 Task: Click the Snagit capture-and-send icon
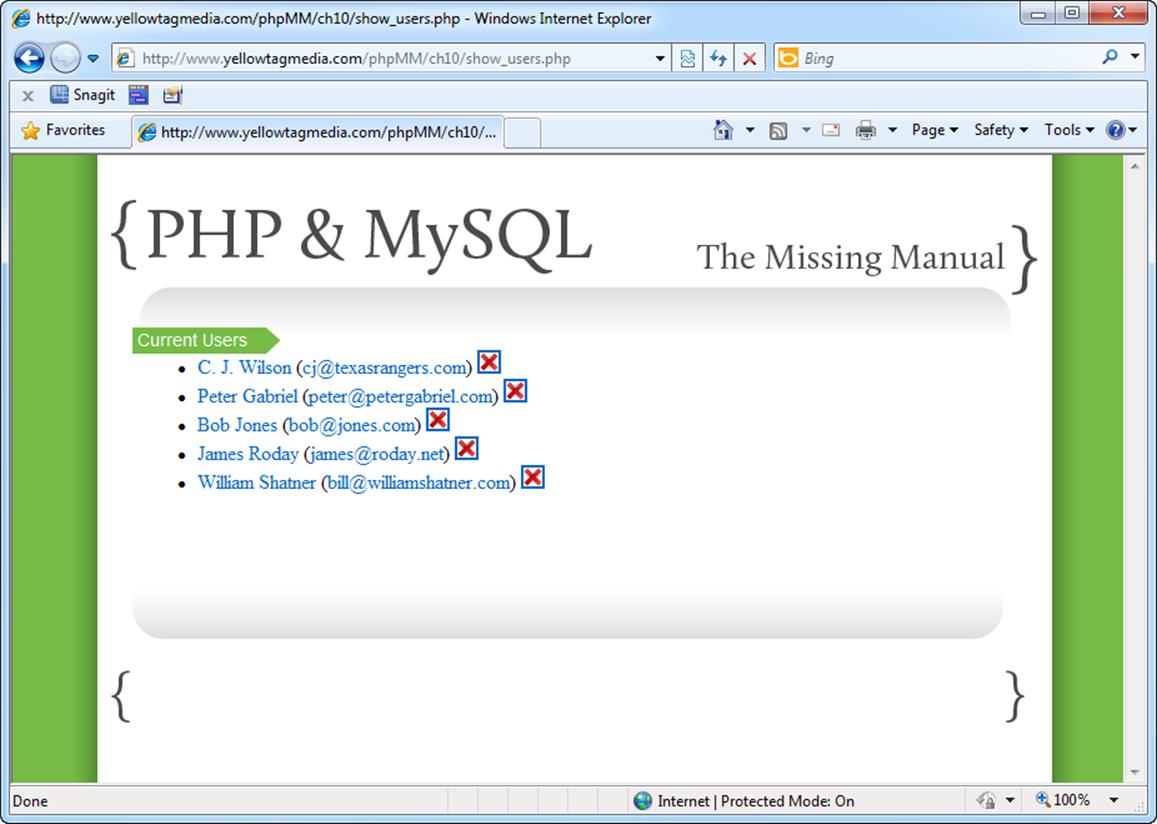point(173,94)
